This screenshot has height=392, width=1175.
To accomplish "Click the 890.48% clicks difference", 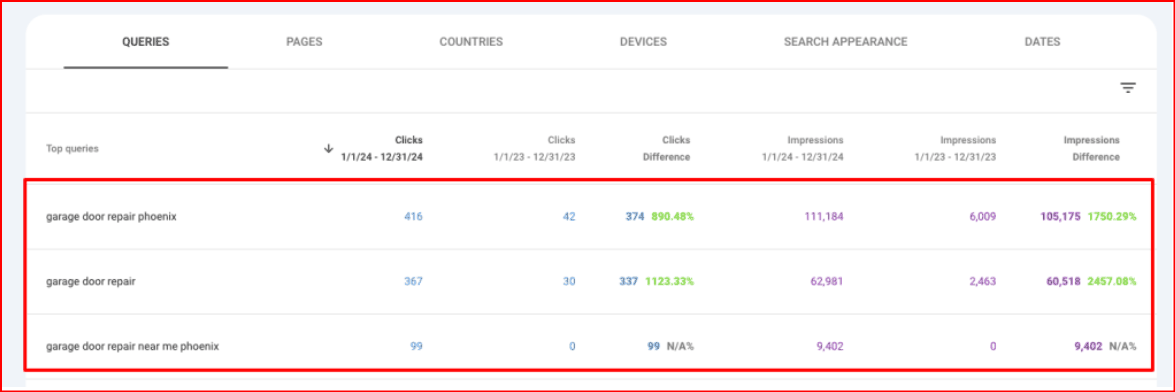I will click(x=673, y=217).
